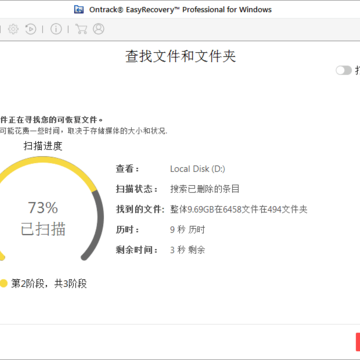The image size is (360, 360).
Task: Select the text 'Local Disk (D:)'
Action: click(x=198, y=169)
